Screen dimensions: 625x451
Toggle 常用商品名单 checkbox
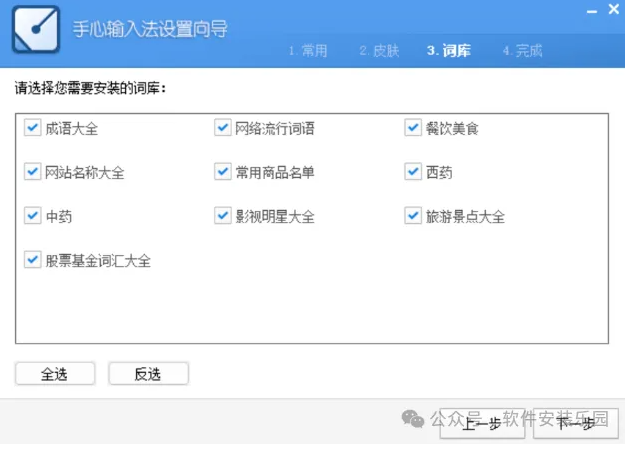[222, 172]
